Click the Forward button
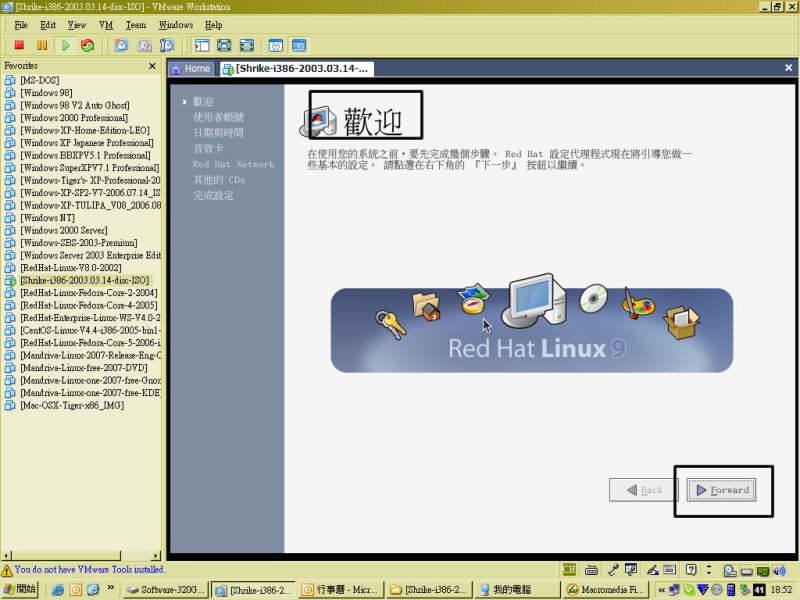The width and height of the screenshot is (800, 600). click(x=721, y=490)
